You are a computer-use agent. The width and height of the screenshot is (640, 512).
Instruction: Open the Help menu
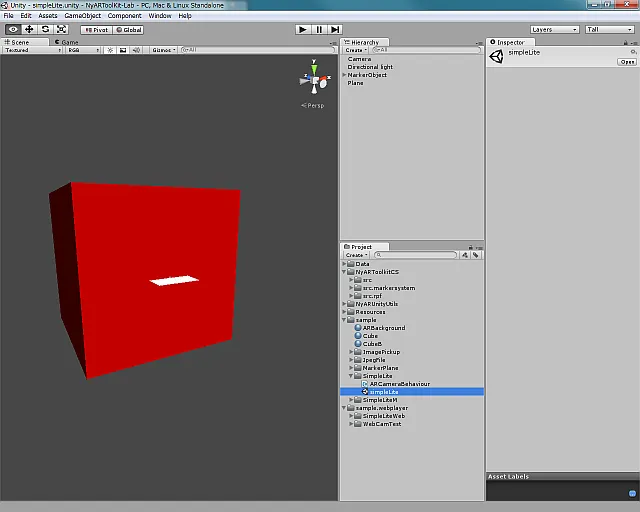[x=185, y=16]
